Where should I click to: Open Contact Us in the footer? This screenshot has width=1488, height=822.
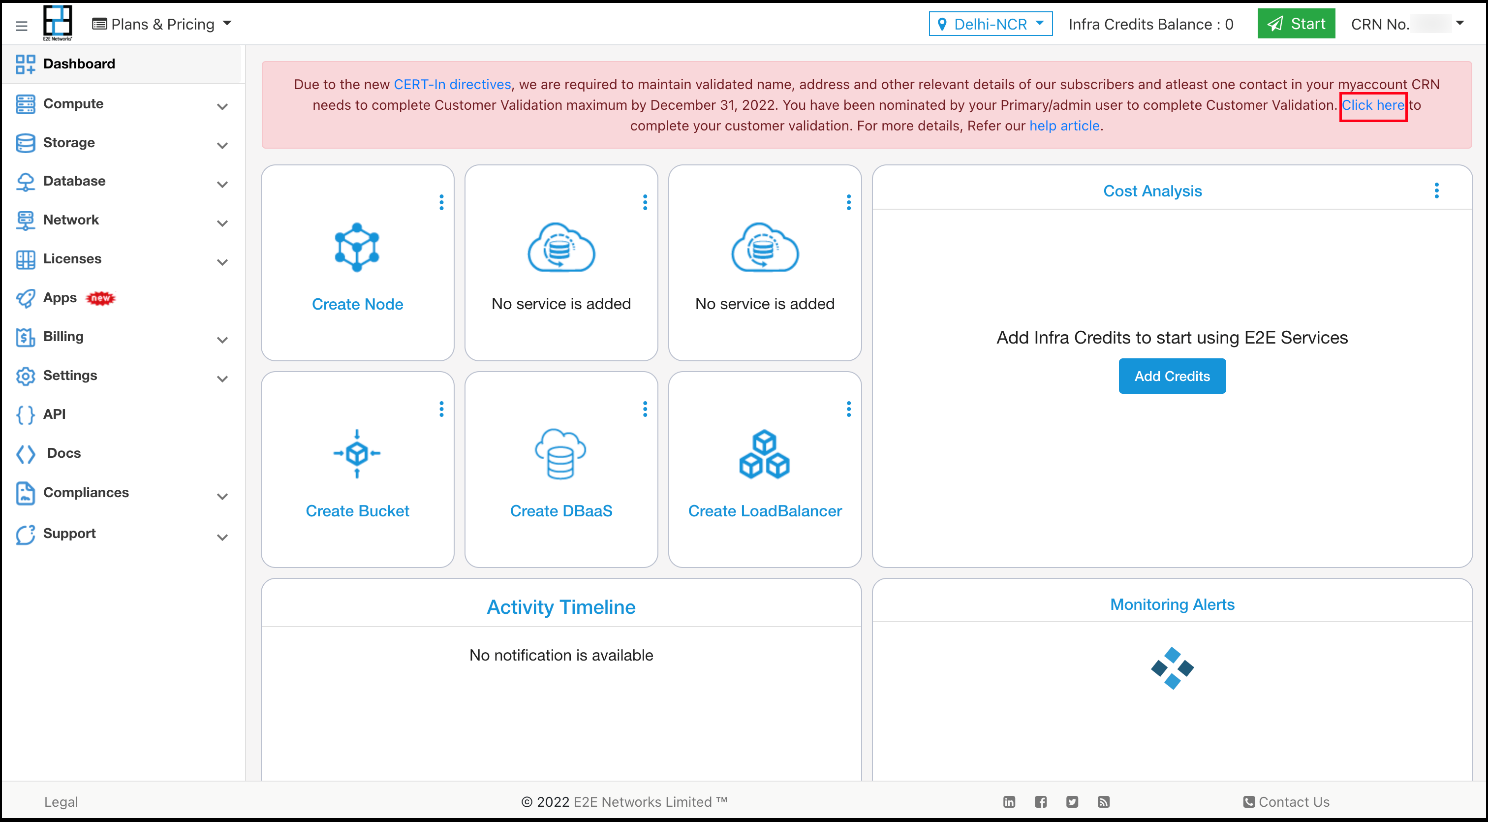coord(1286,802)
